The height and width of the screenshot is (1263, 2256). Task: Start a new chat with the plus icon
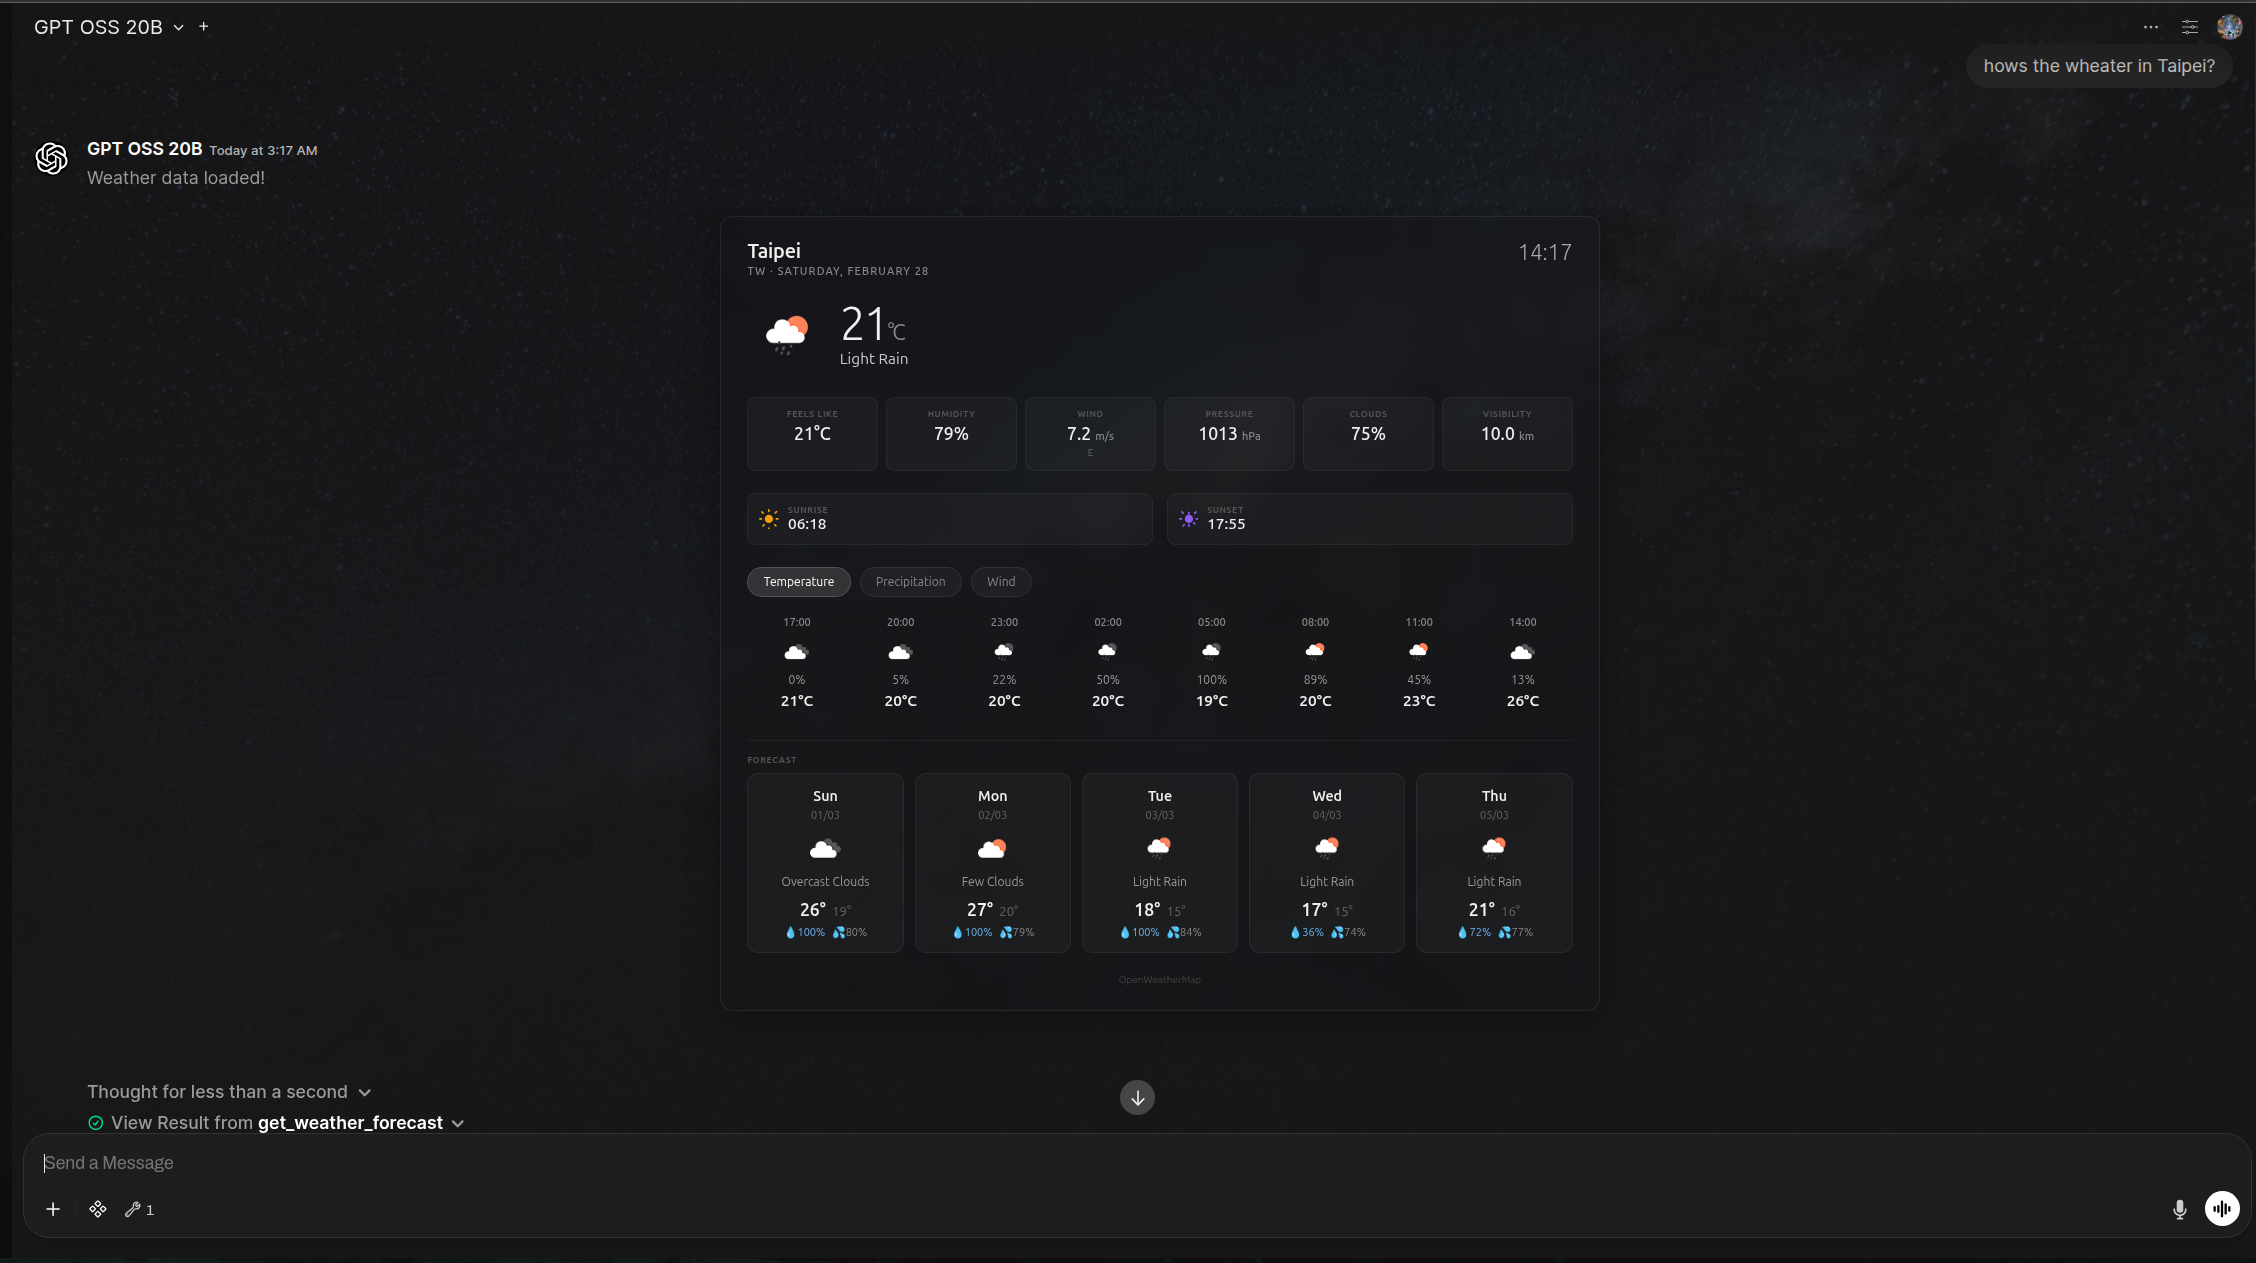(x=204, y=27)
